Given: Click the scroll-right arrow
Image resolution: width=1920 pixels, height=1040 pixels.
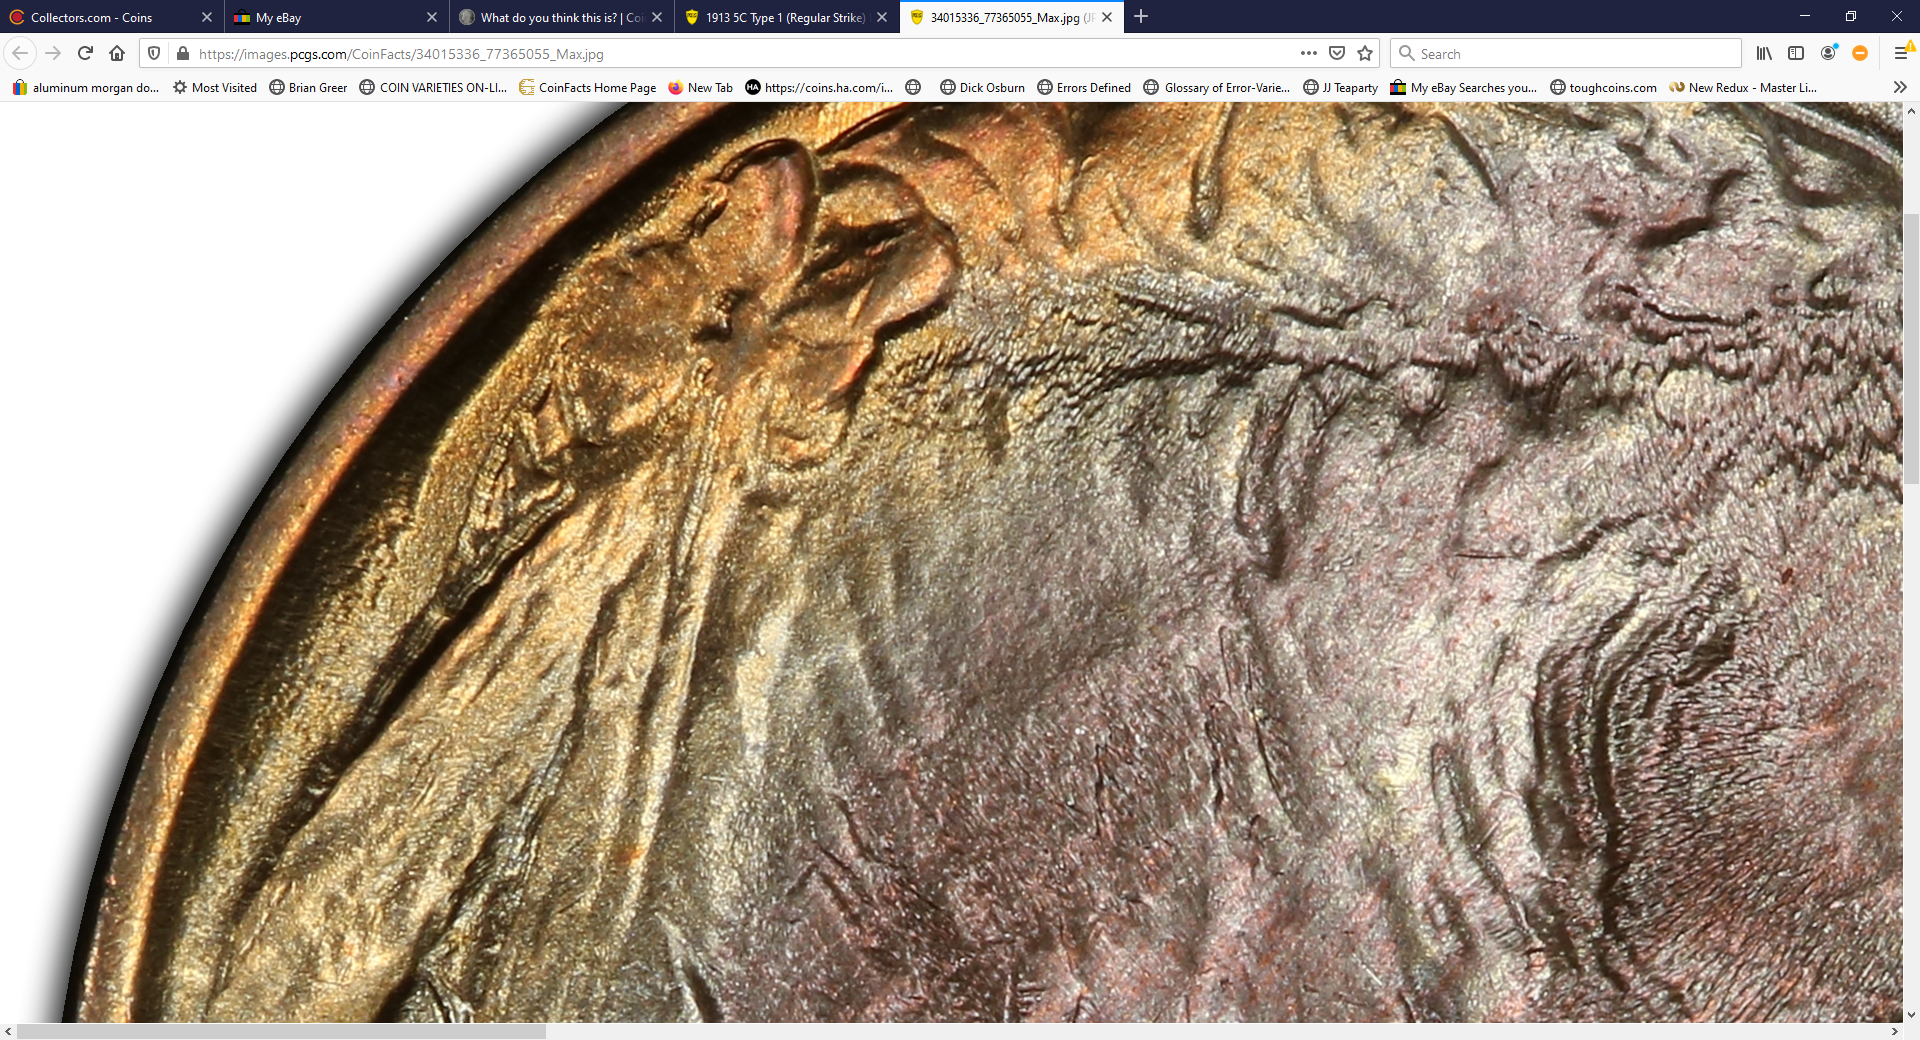Looking at the screenshot, I should (x=1894, y=1031).
